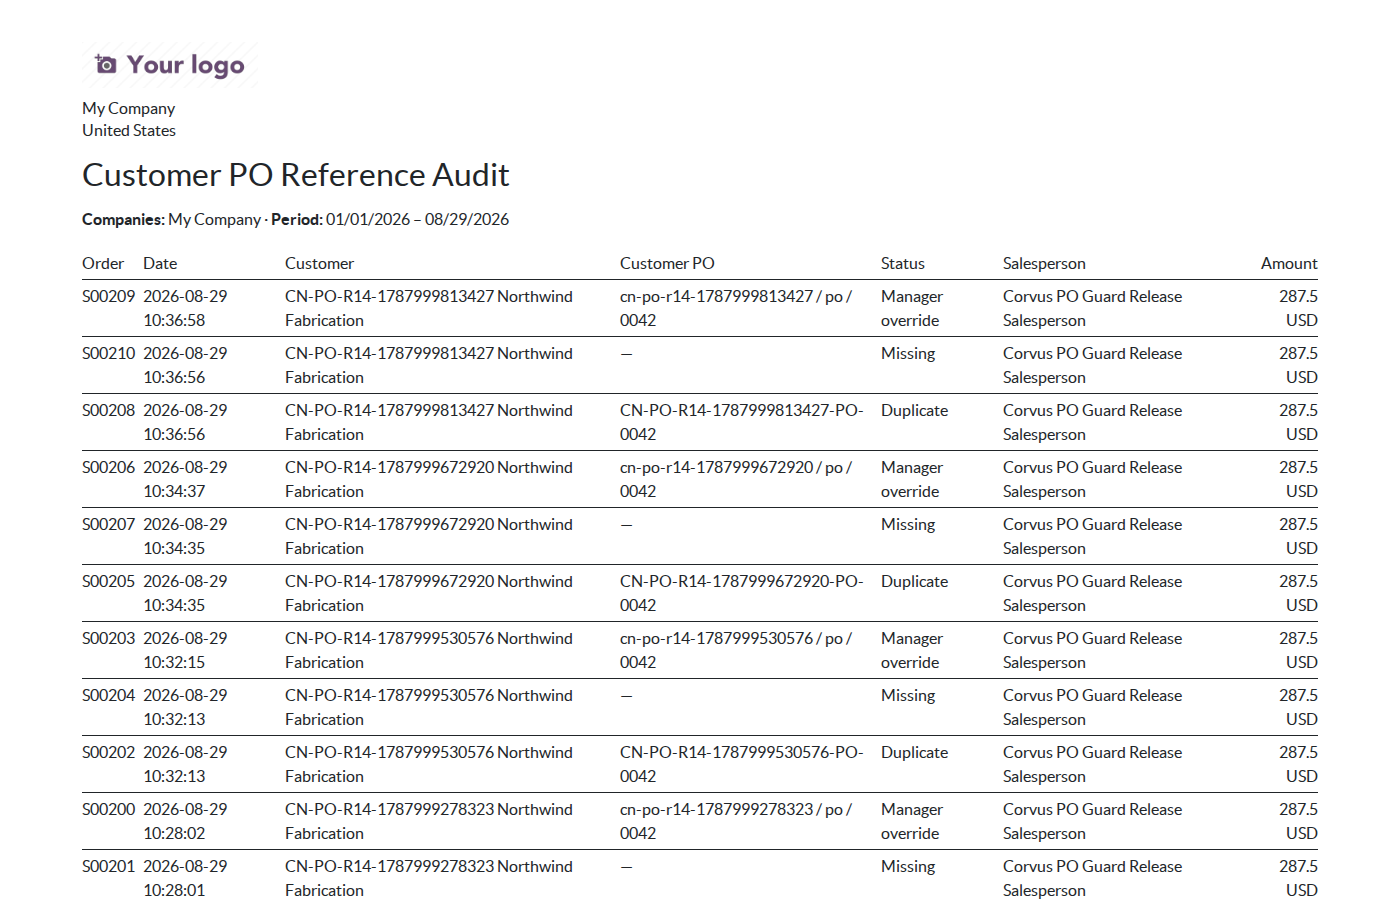
Task: Click the Customer PO column header
Action: click(x=667, y=263)
